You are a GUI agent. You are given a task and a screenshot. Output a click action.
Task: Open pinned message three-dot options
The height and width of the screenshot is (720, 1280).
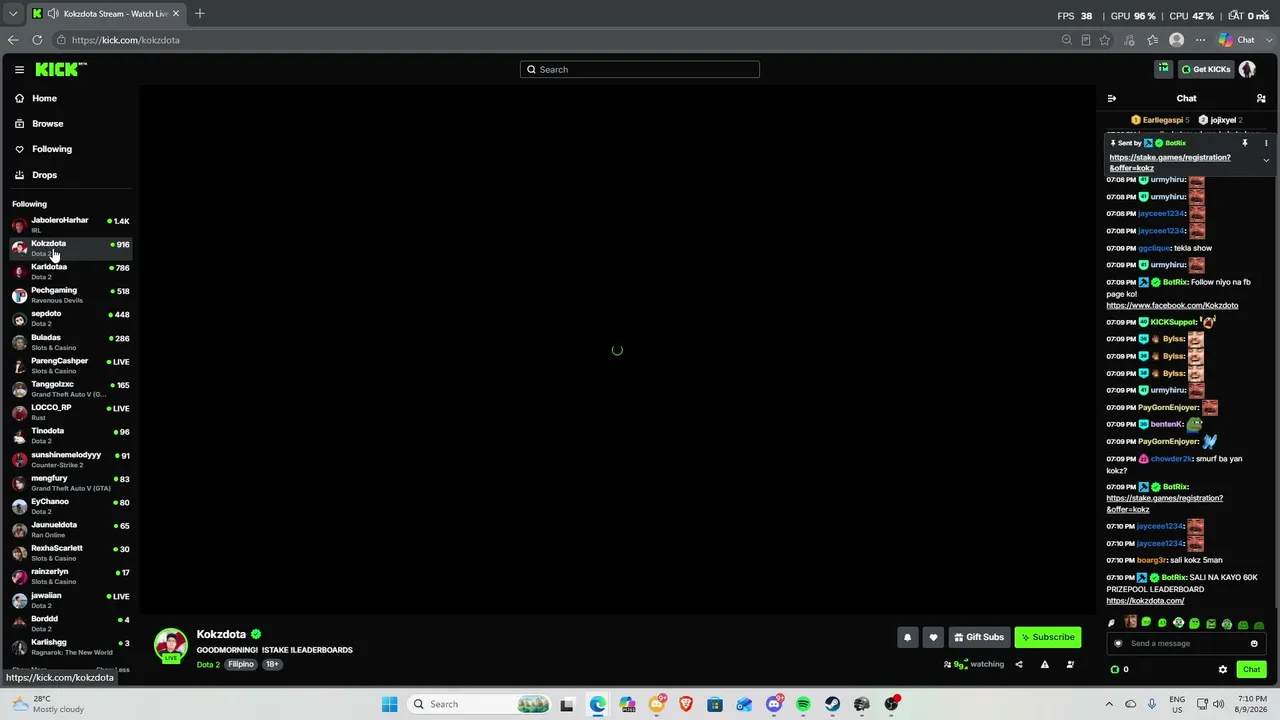(x=1266, y=143)
